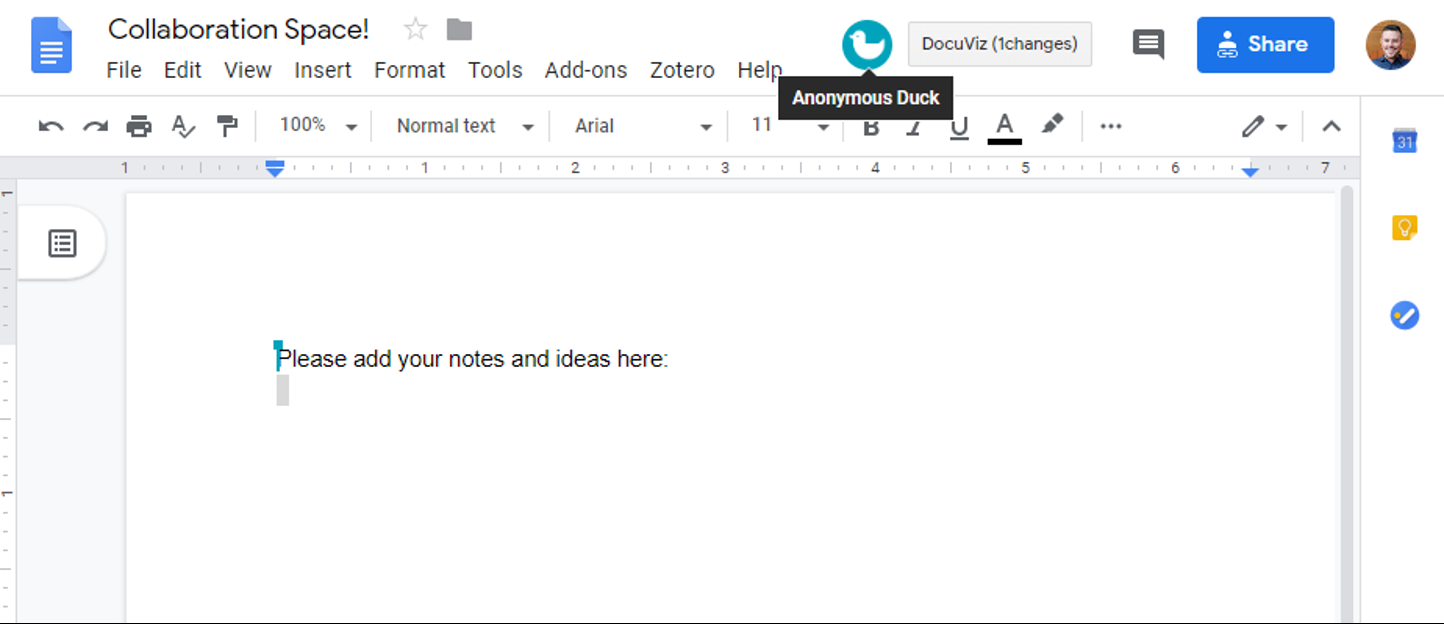Open the Insert menu
1444x624 pixels.
322,70
